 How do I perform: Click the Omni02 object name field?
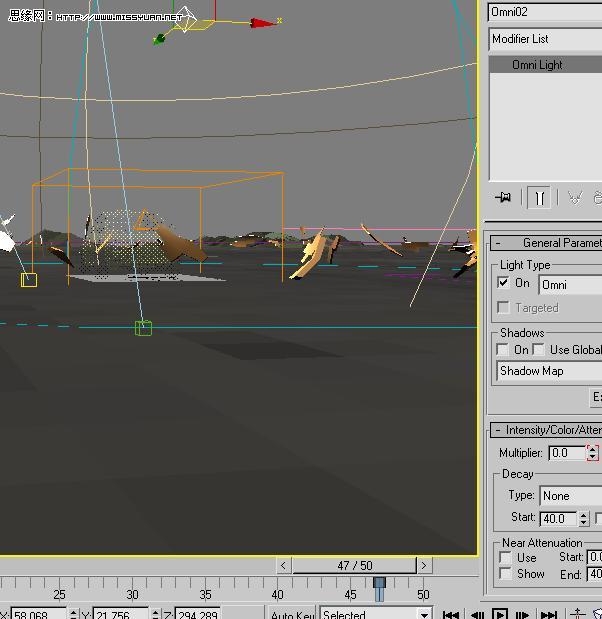point(545,12)
